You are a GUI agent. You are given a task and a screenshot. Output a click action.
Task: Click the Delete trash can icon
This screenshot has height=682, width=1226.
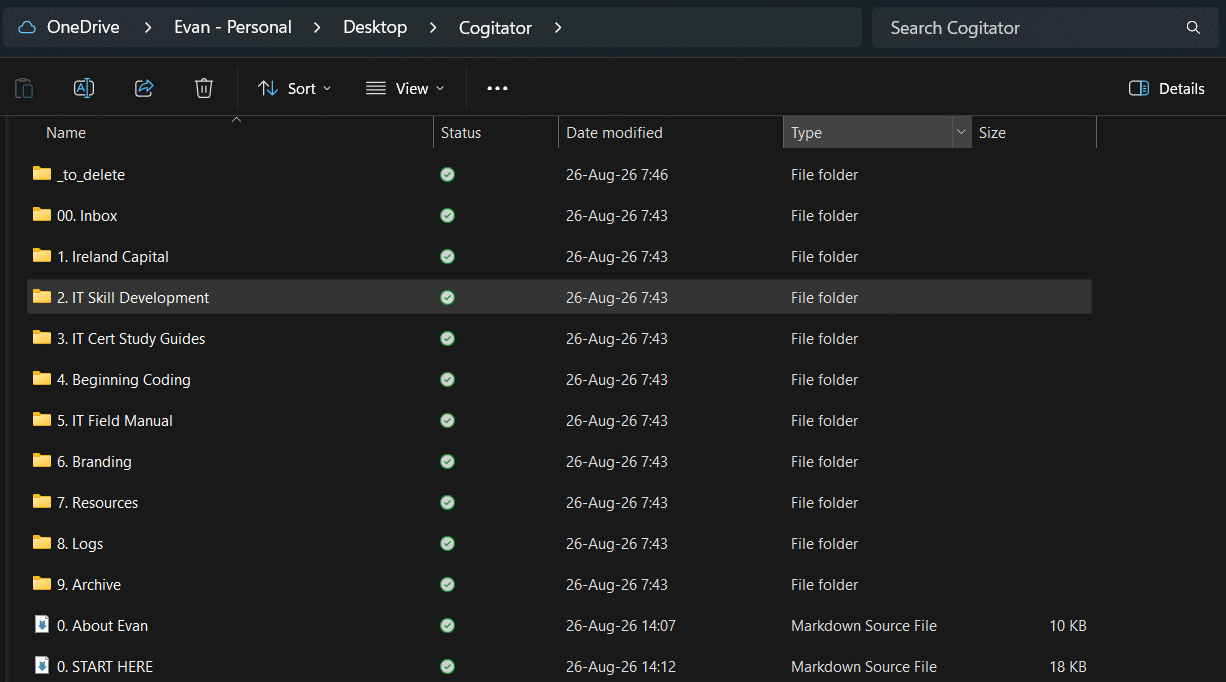click(204, 88)
